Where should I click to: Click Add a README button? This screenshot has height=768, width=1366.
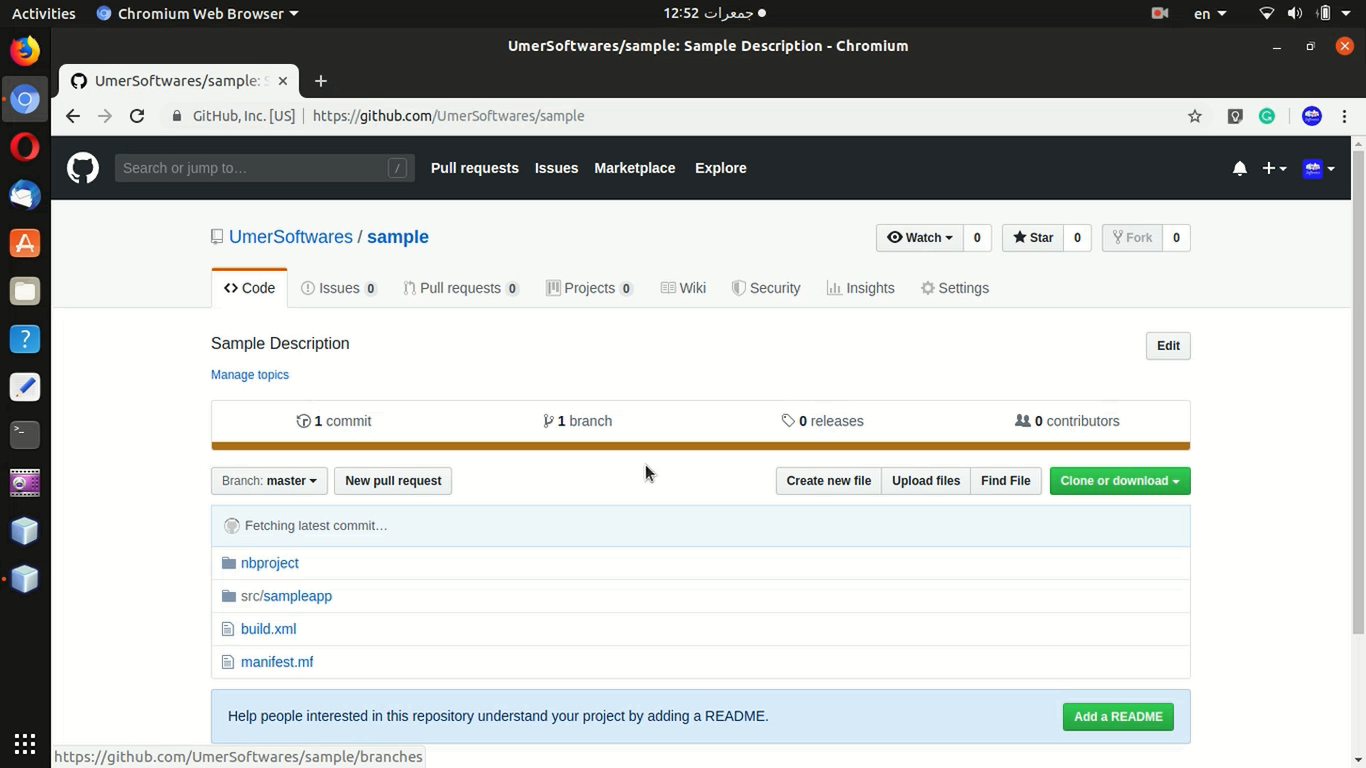1118,717
